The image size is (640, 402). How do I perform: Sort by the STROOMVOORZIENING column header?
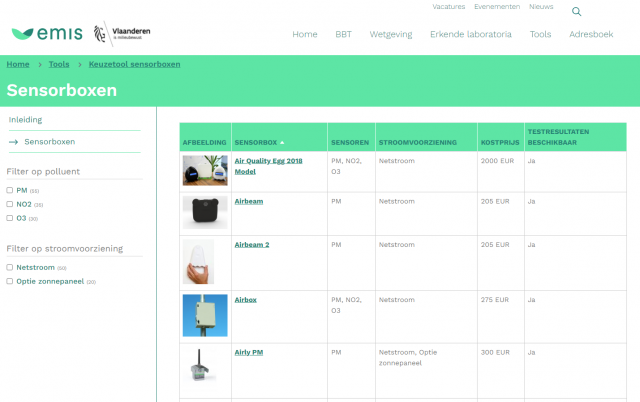(x=418, y=142)
